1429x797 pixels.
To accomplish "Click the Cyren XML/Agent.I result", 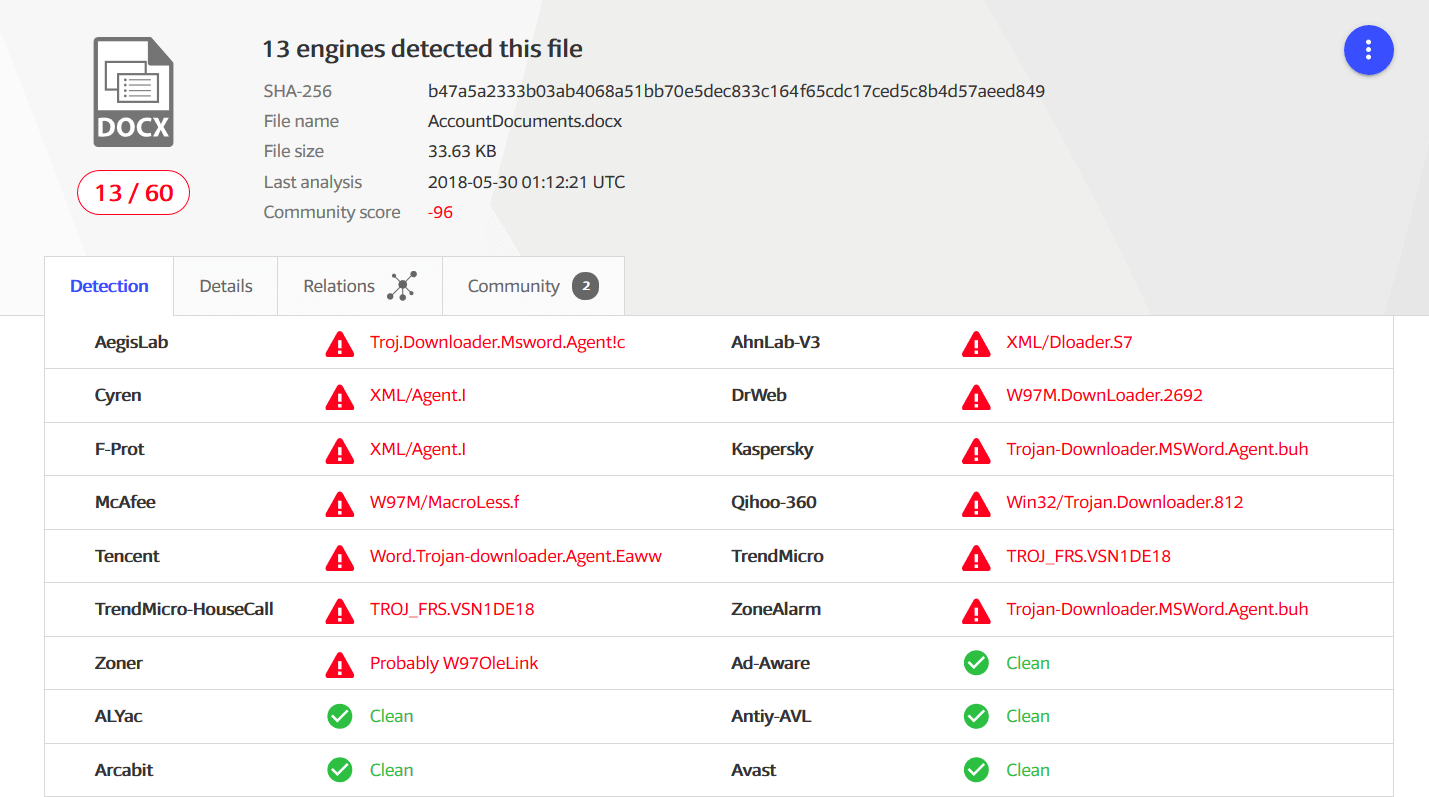I will [x=418, y=395].
